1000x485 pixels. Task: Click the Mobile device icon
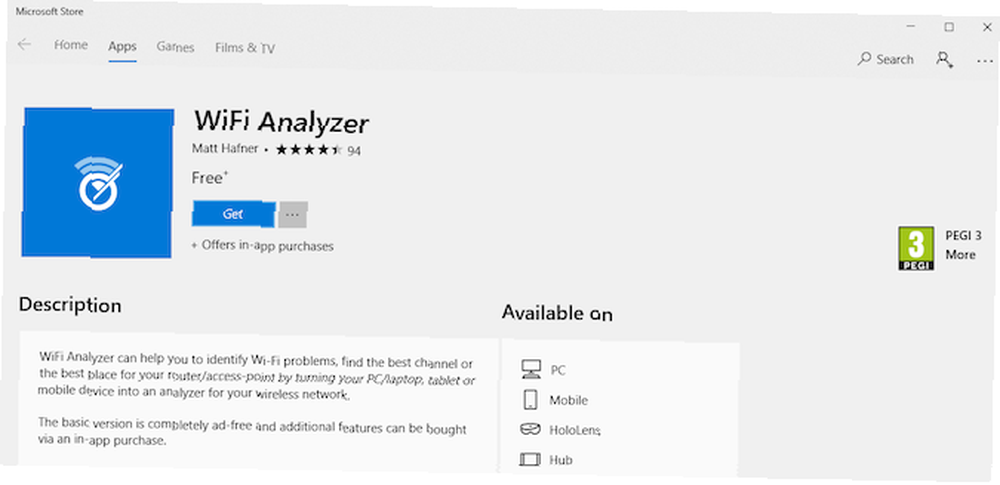click(531, 399)
